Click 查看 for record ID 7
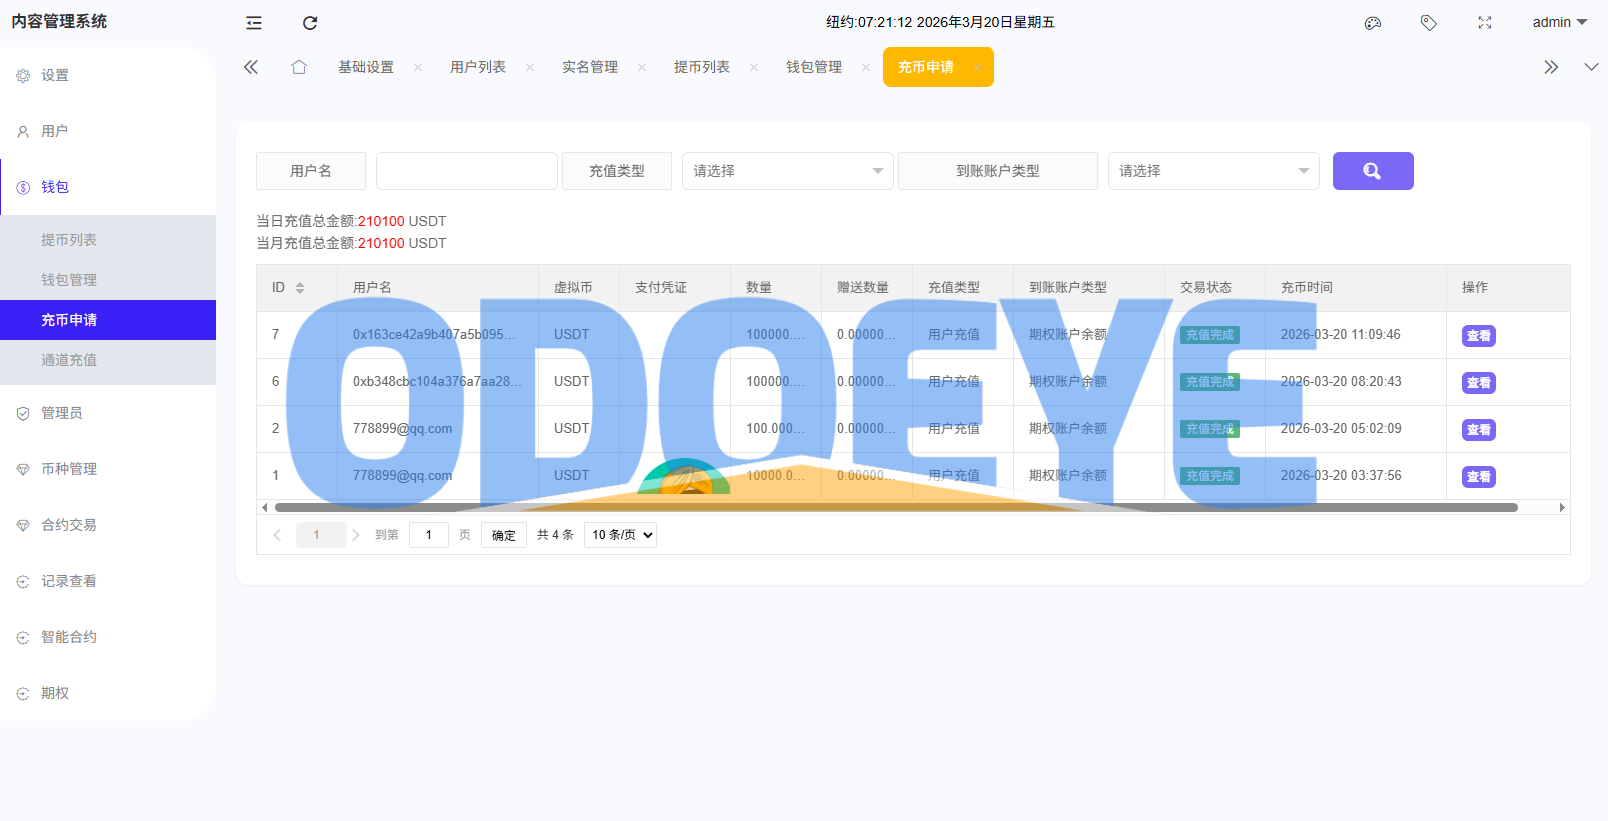 coord(1478,336)
